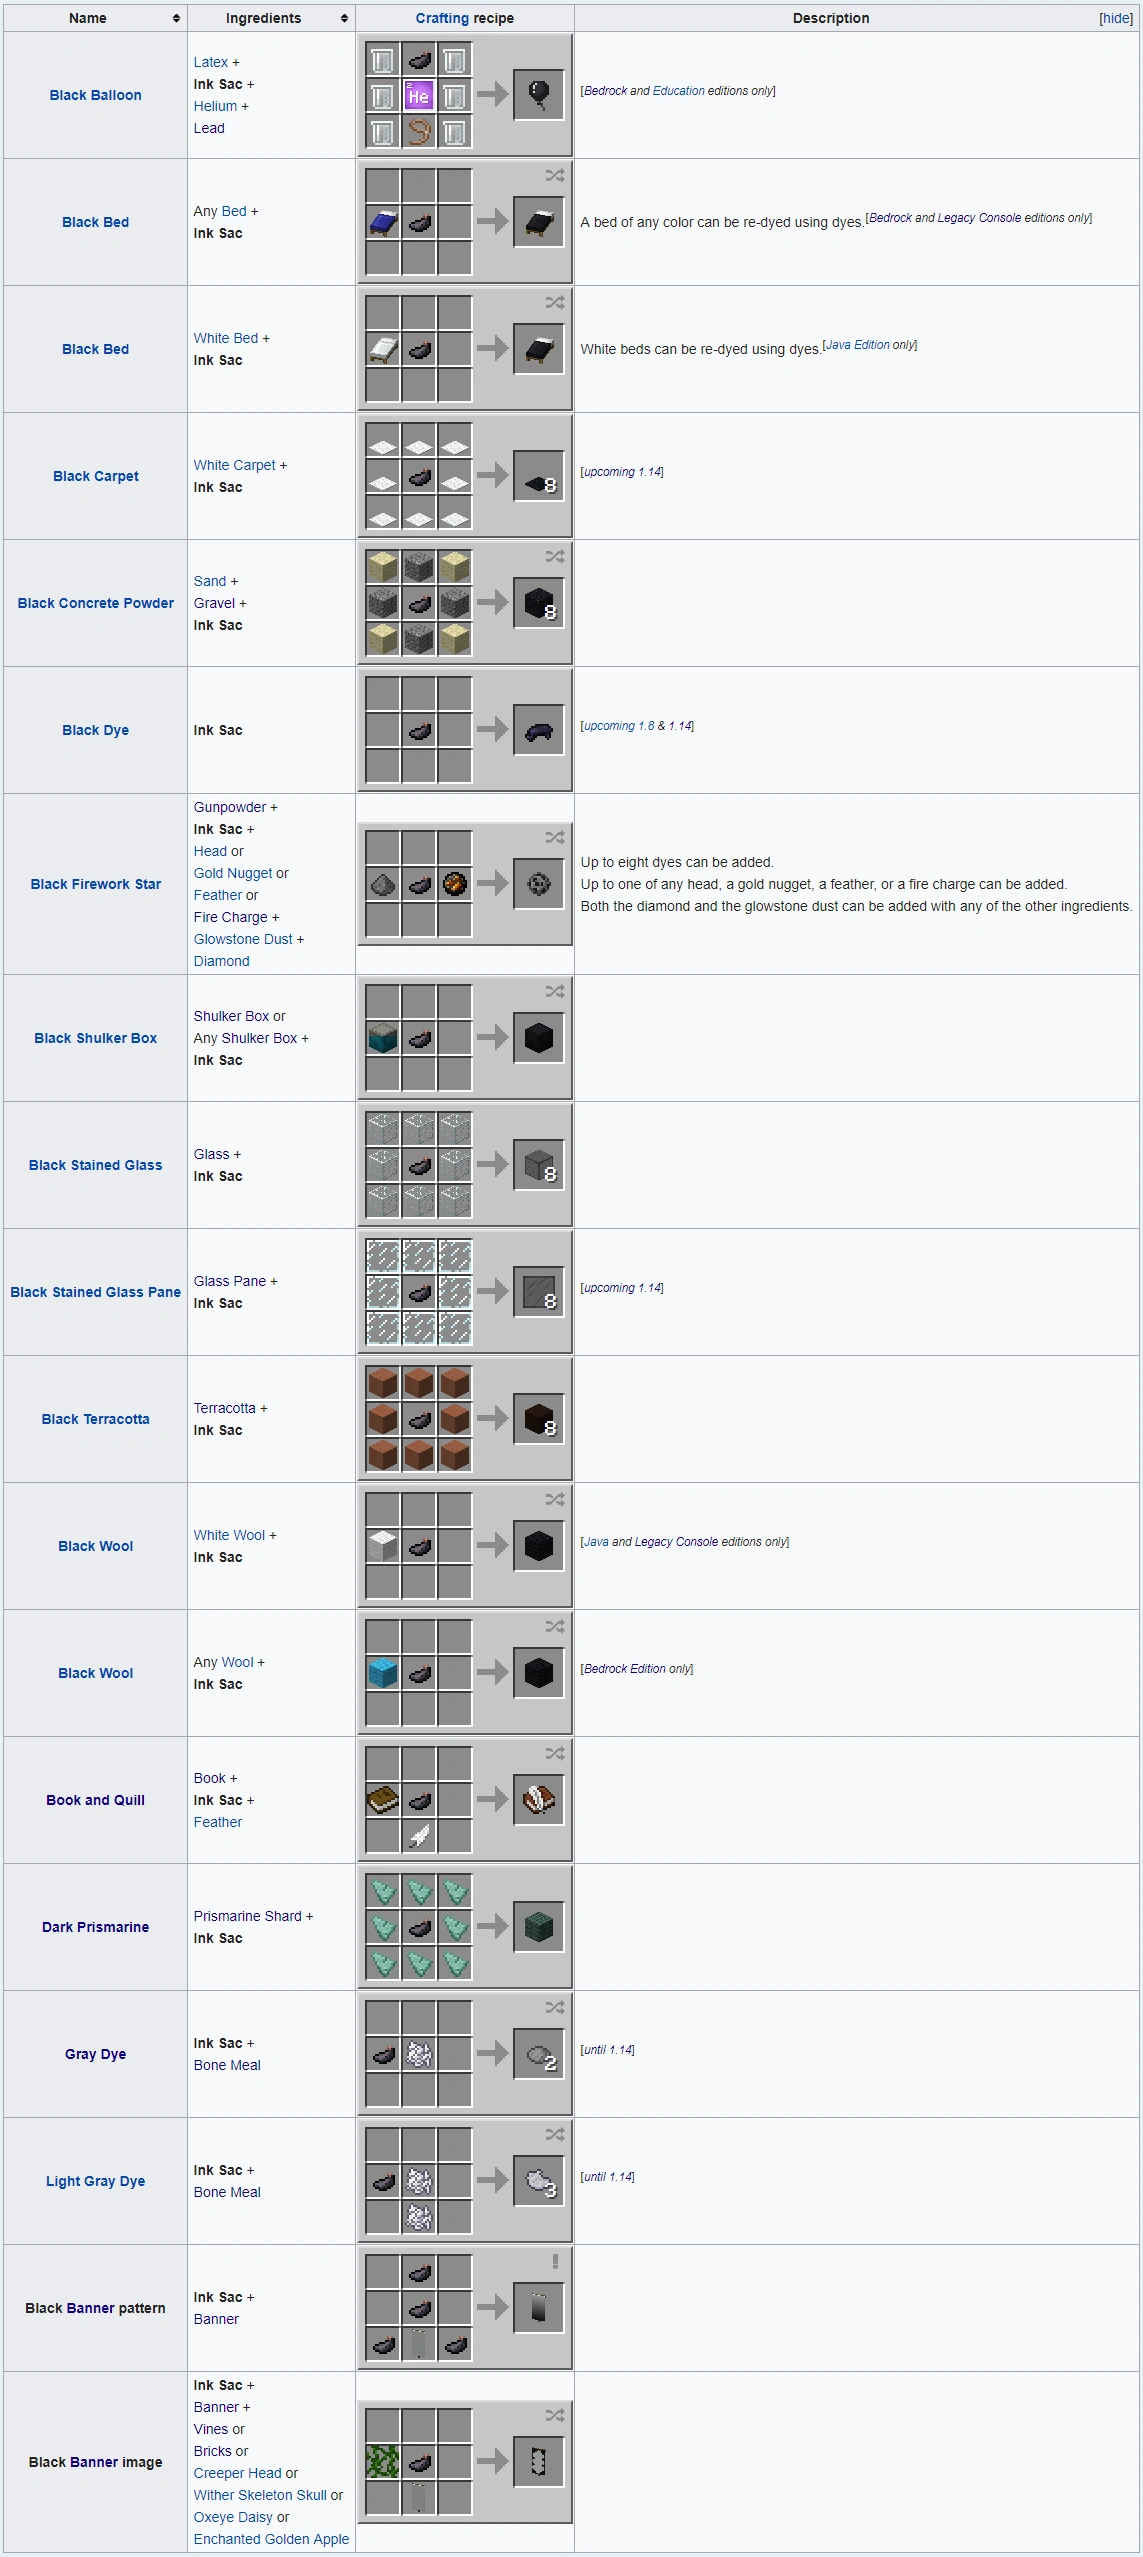This screenshot has width=1143, height=2557.
Task: Click the blue bed ingredient icon
Action: click(383, 222)
